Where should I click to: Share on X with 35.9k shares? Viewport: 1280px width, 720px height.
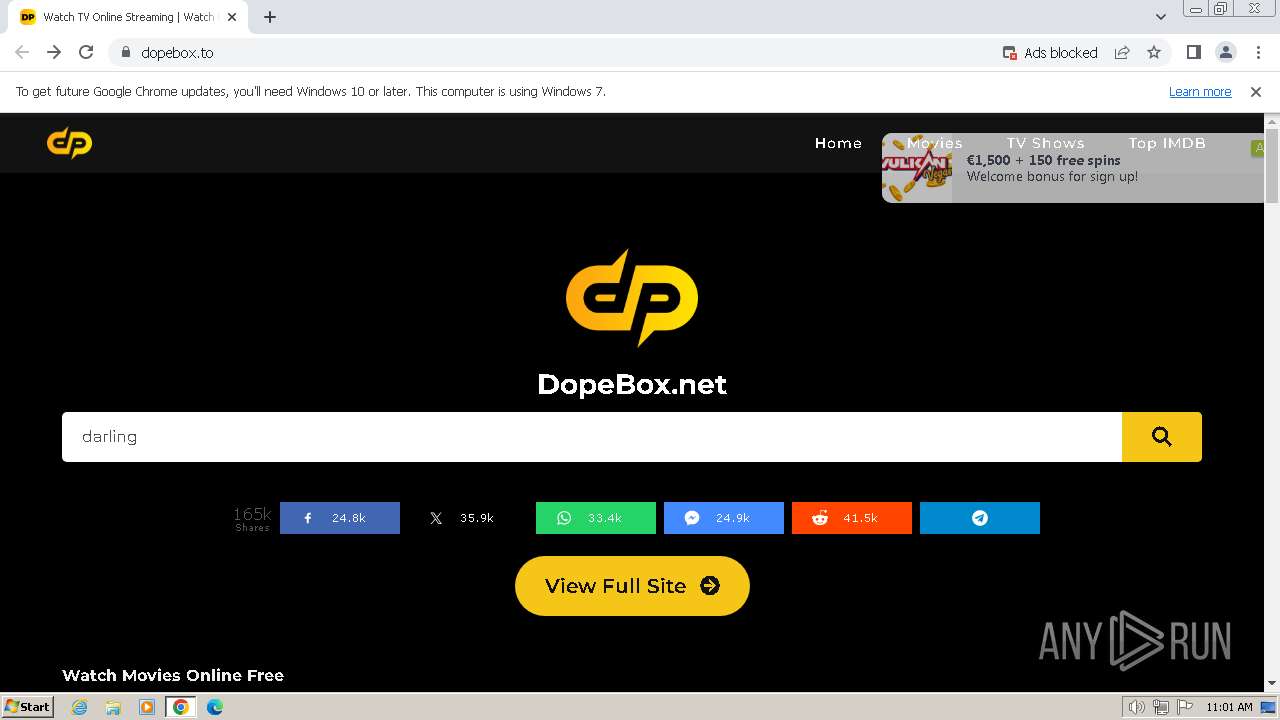tap(468, 518)
